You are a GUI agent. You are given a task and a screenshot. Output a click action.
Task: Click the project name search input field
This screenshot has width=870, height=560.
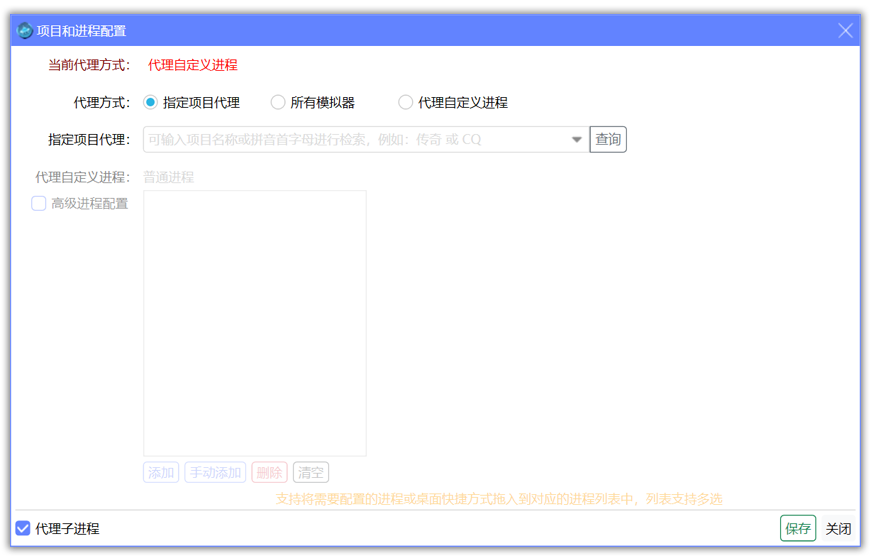point(355,140)
